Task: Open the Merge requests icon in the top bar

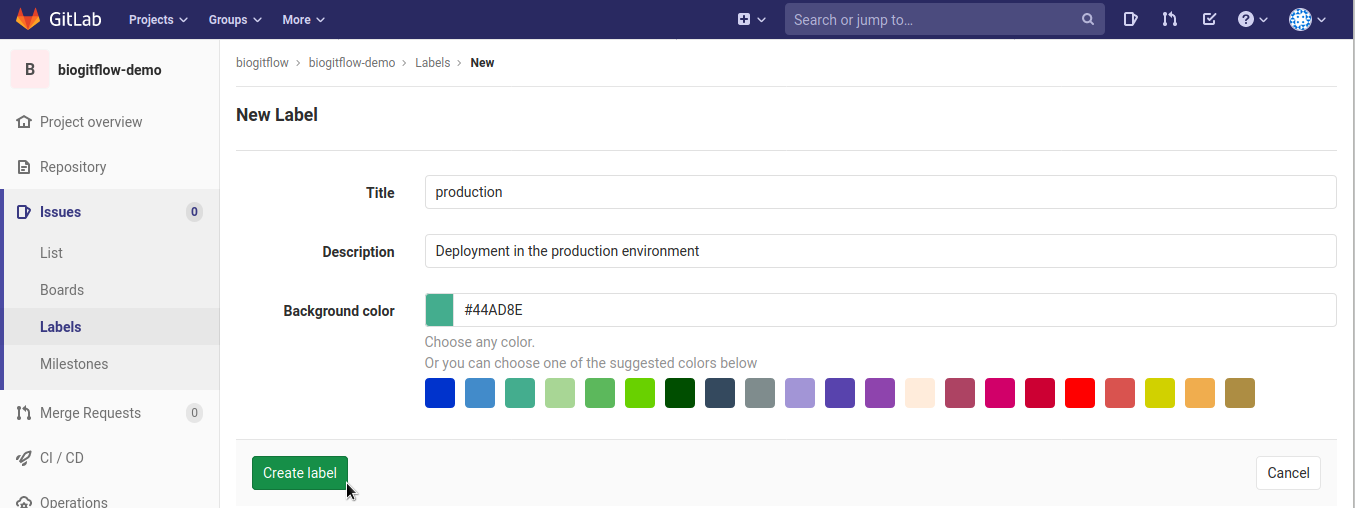Action: pyautogui.click(x=1169, y=19)
